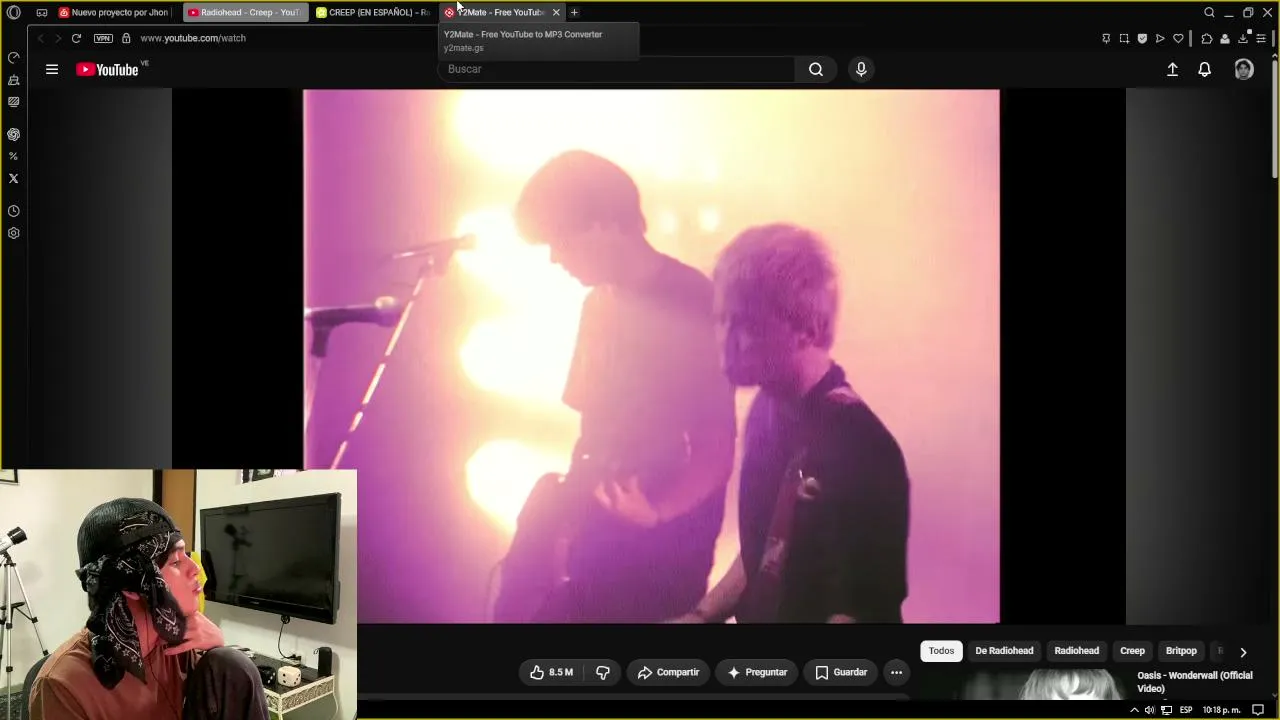Click the site security padlock icon
Viewport: 1280px width, 720px height.
pos(126,38)
